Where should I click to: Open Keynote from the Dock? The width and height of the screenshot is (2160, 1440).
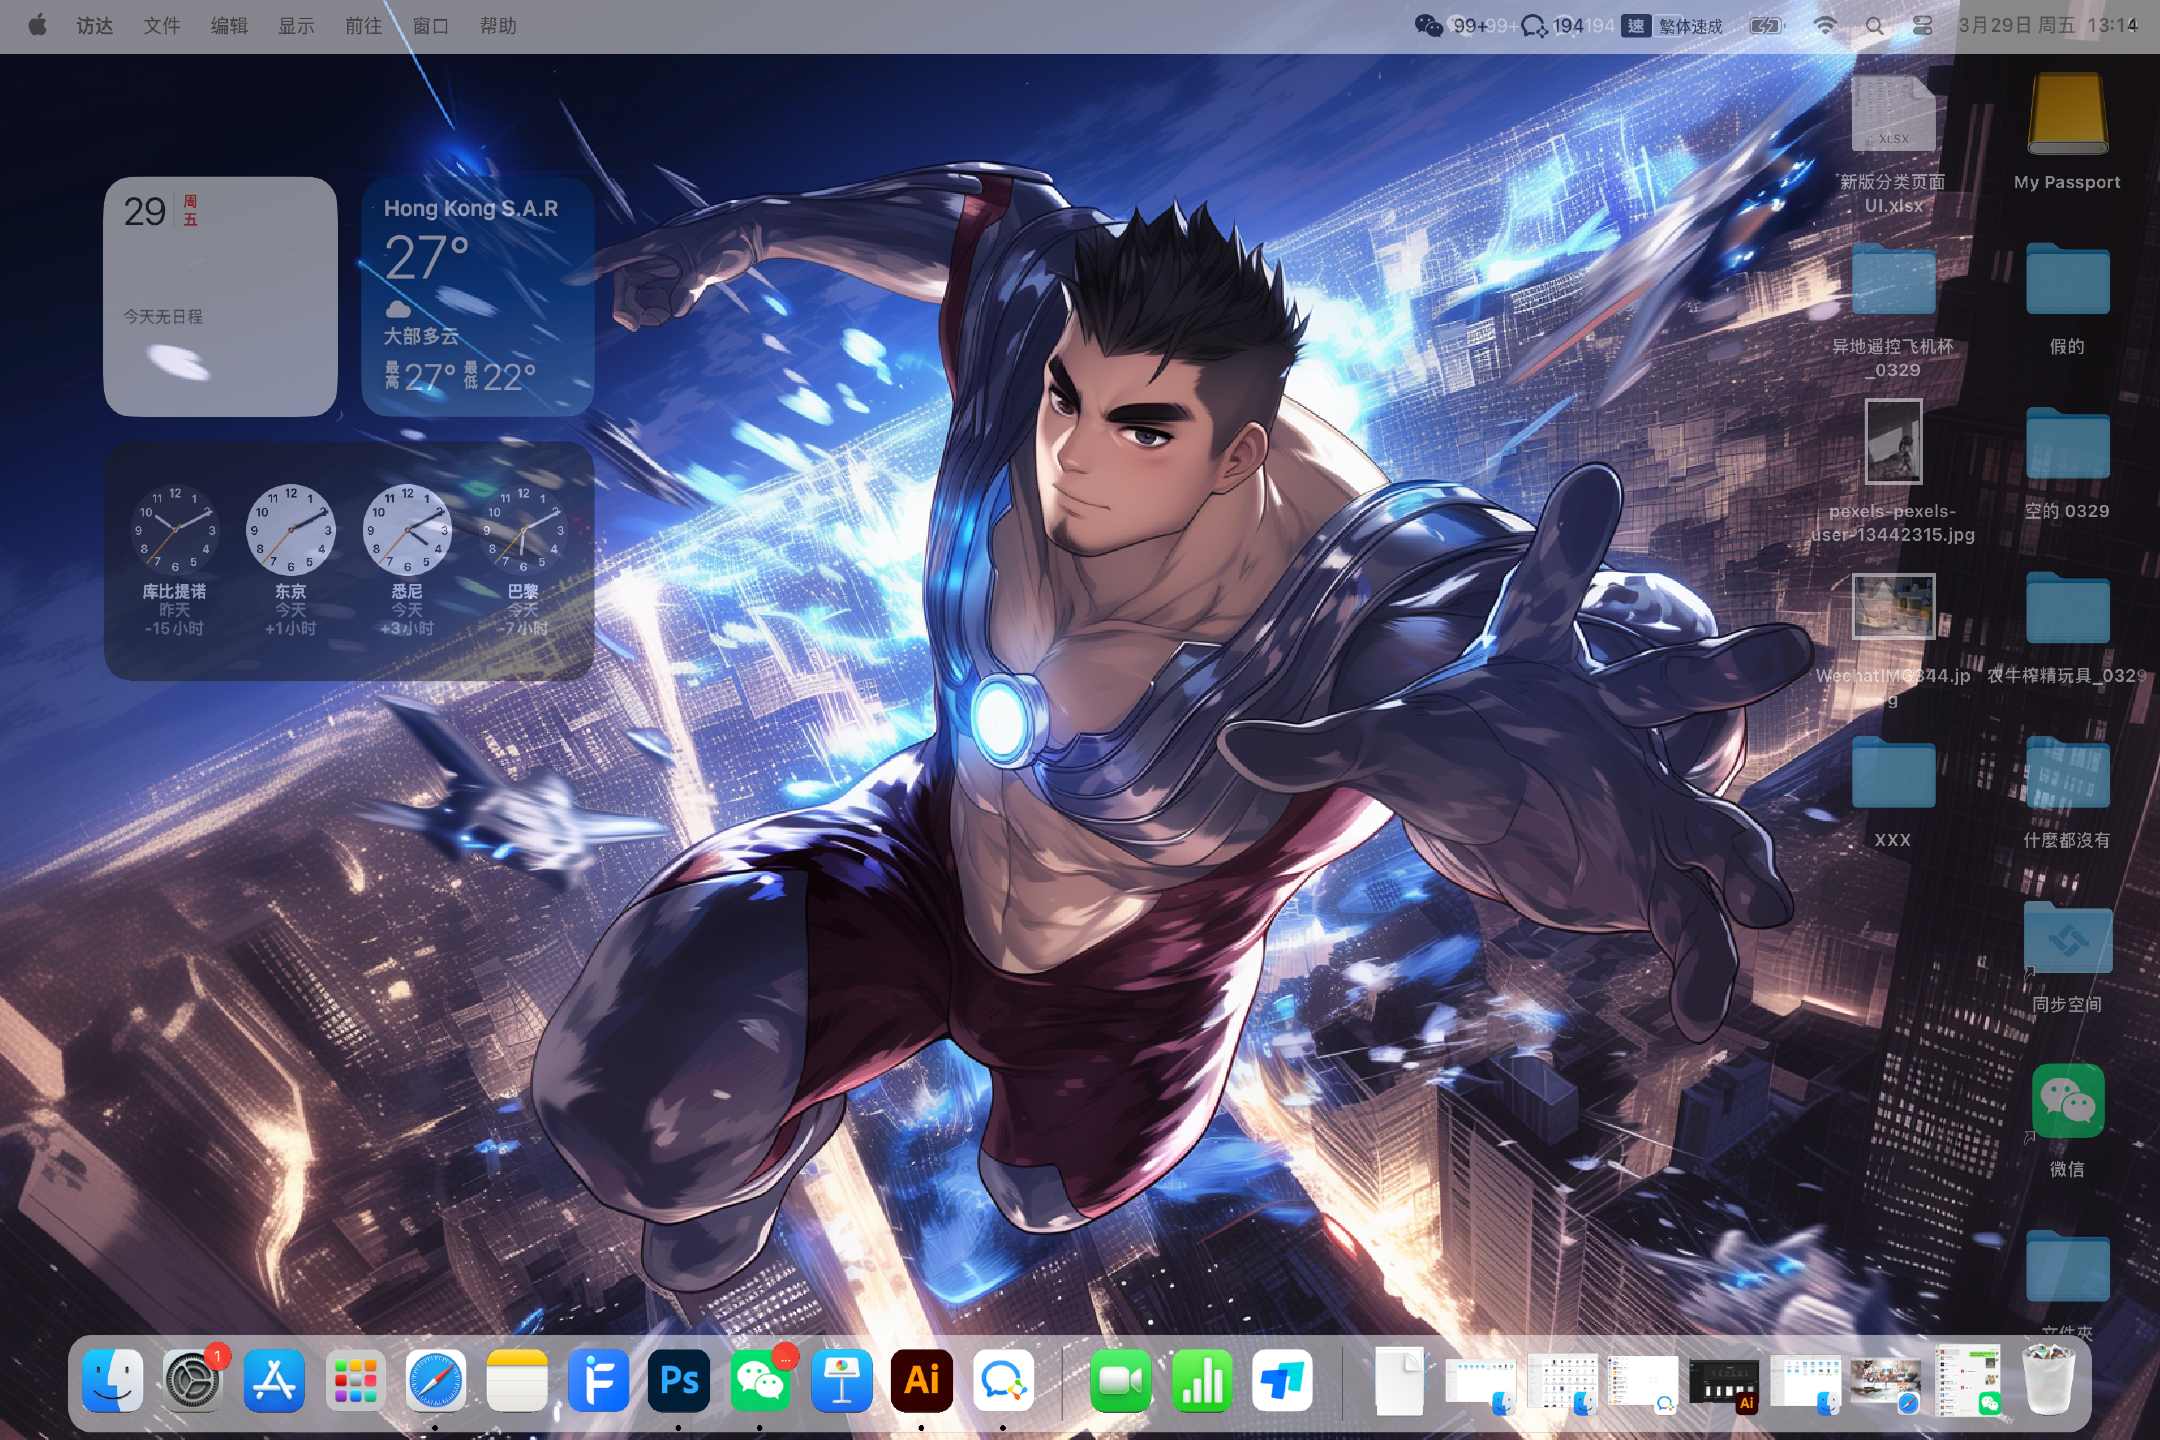click(841, 1381)
